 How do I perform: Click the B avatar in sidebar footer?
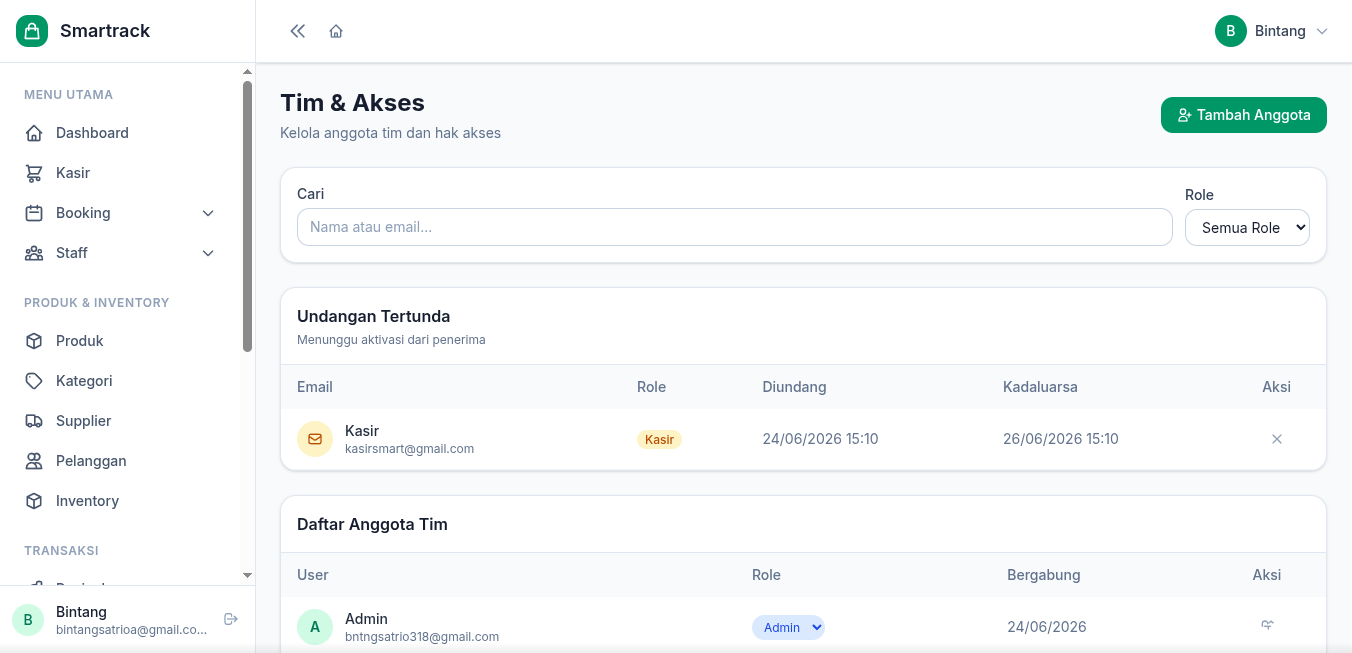click(28, 620)
